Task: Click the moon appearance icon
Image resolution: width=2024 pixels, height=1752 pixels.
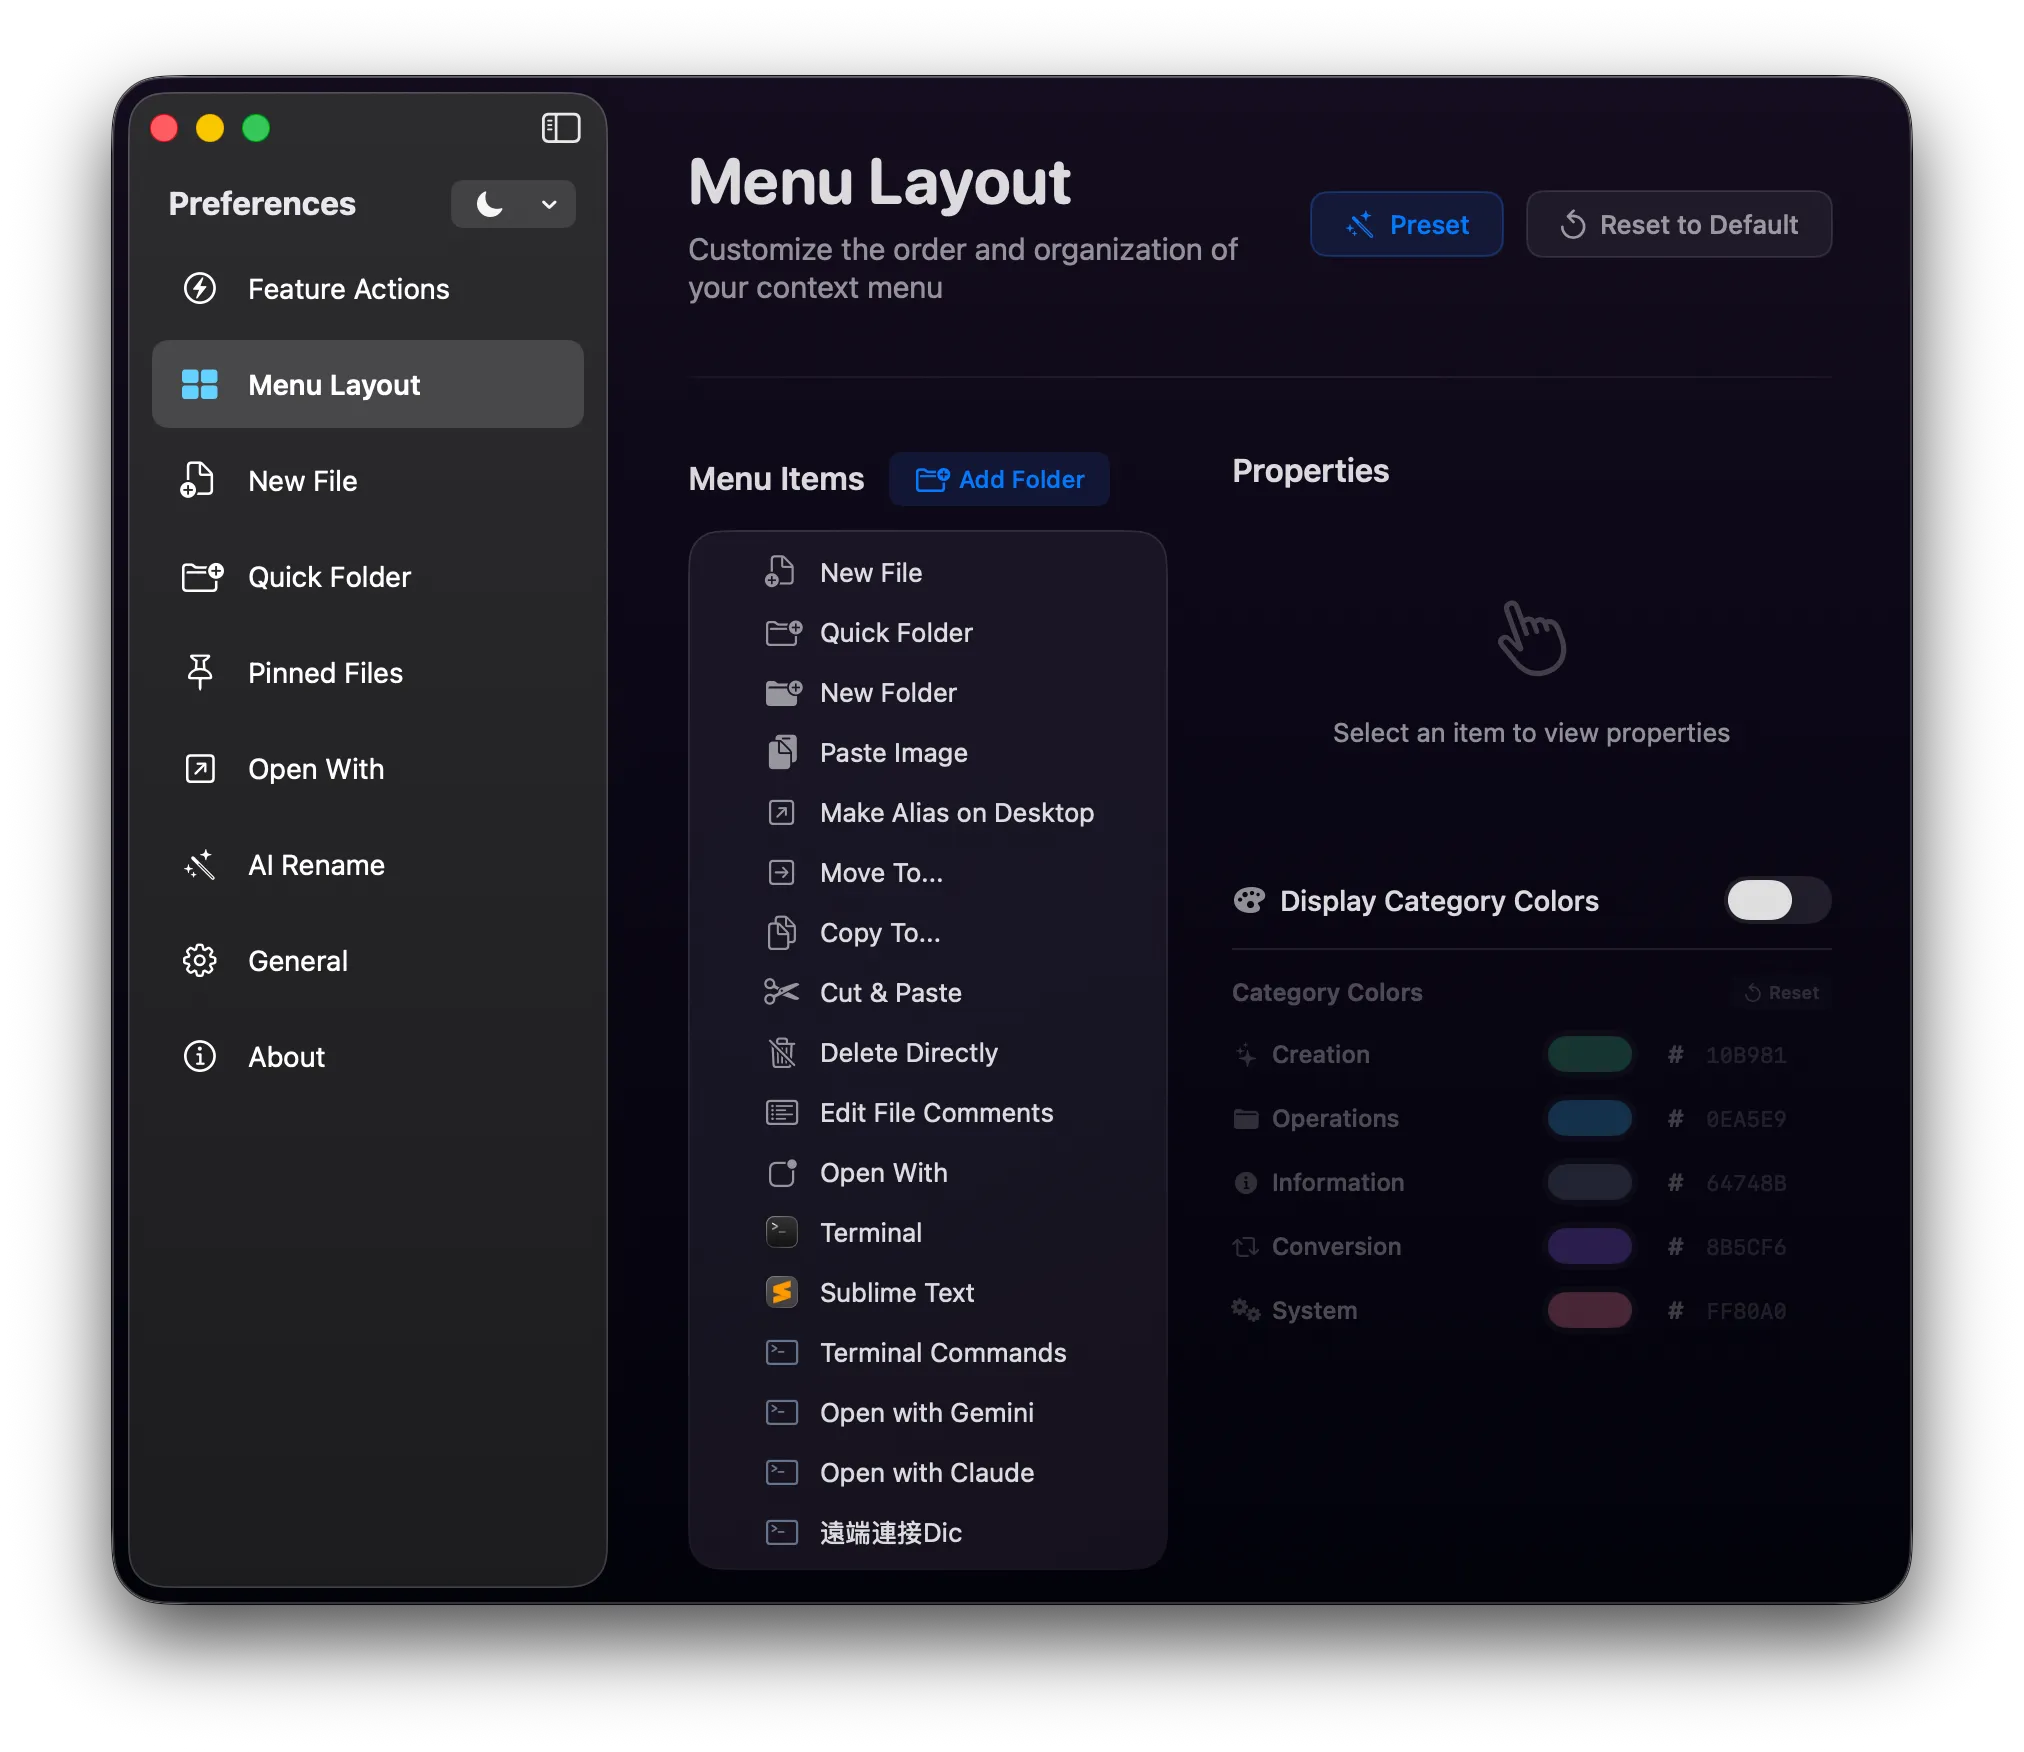Action: pyautogui.click(x=490, y=204)
